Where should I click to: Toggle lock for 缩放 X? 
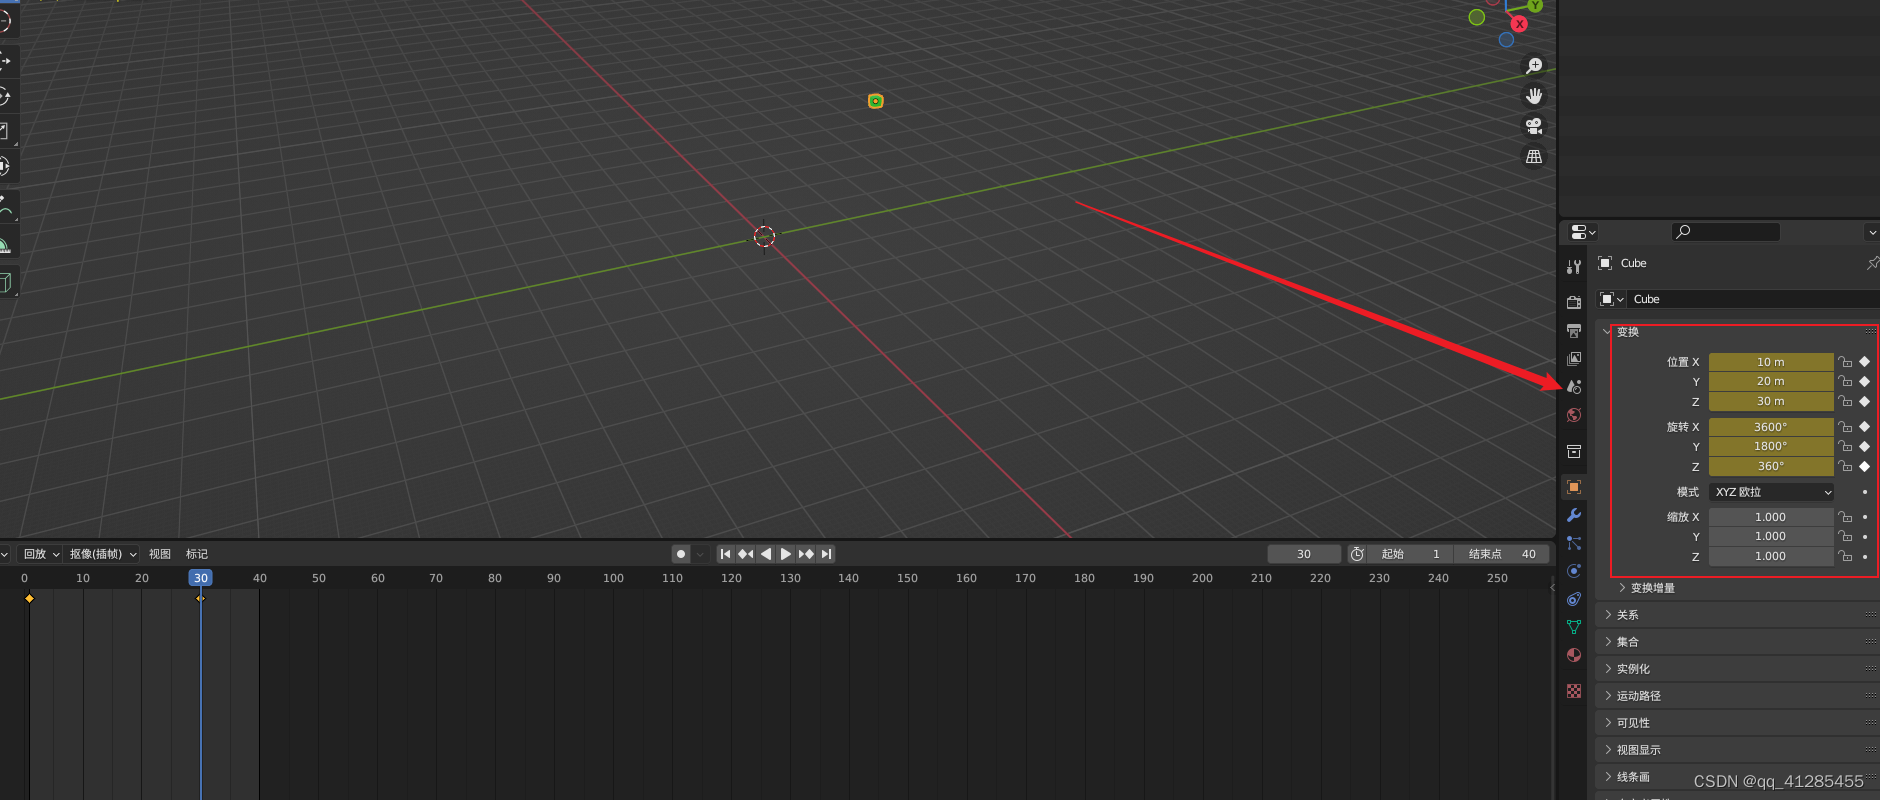(x=1846, y=517)
